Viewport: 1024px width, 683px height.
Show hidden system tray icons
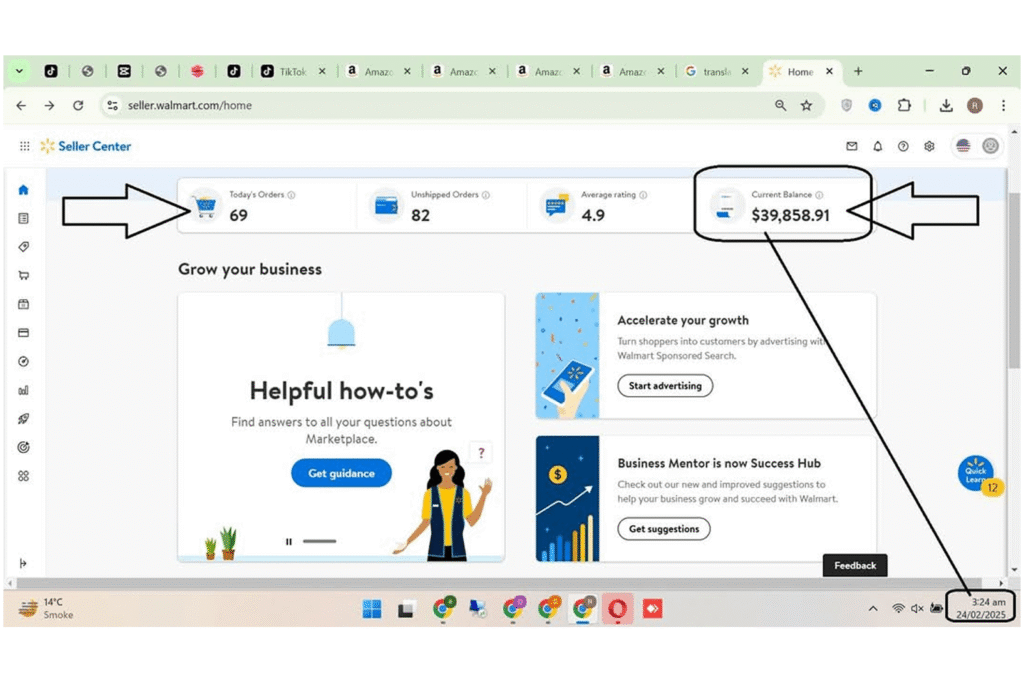873,609
